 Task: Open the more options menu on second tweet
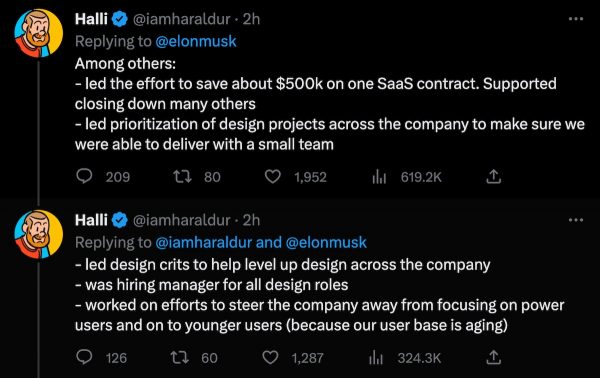click(x=576, y=220)
